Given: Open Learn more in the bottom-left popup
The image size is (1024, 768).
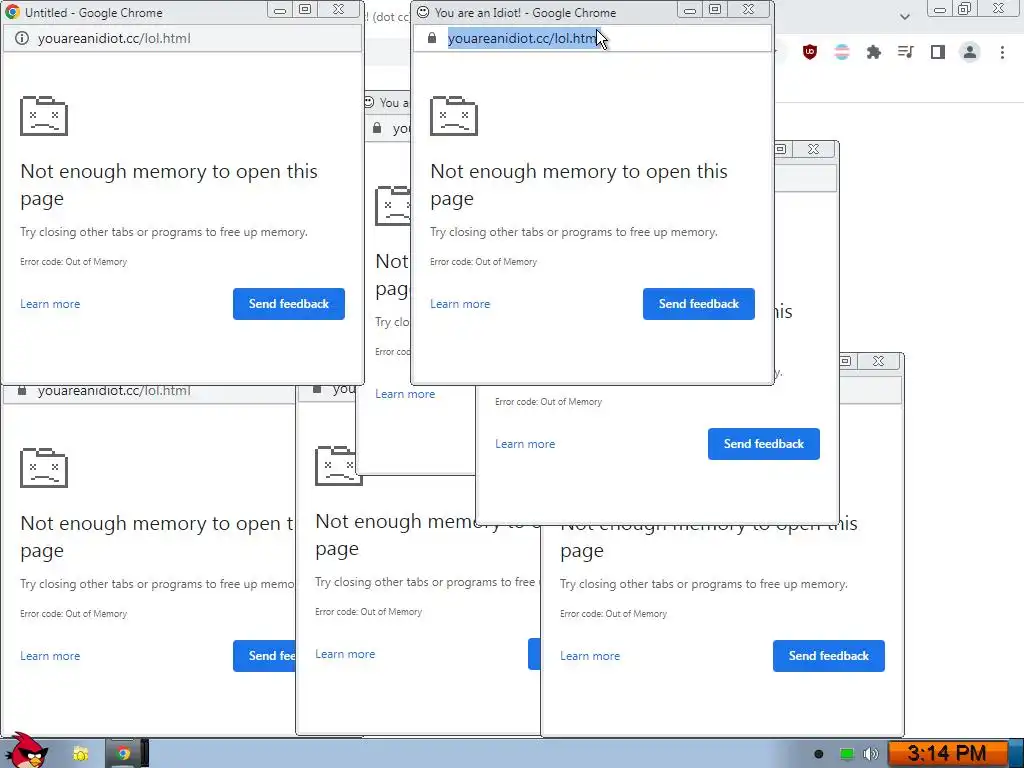Looking at the screenshot, I should click(x=50, y=656).
